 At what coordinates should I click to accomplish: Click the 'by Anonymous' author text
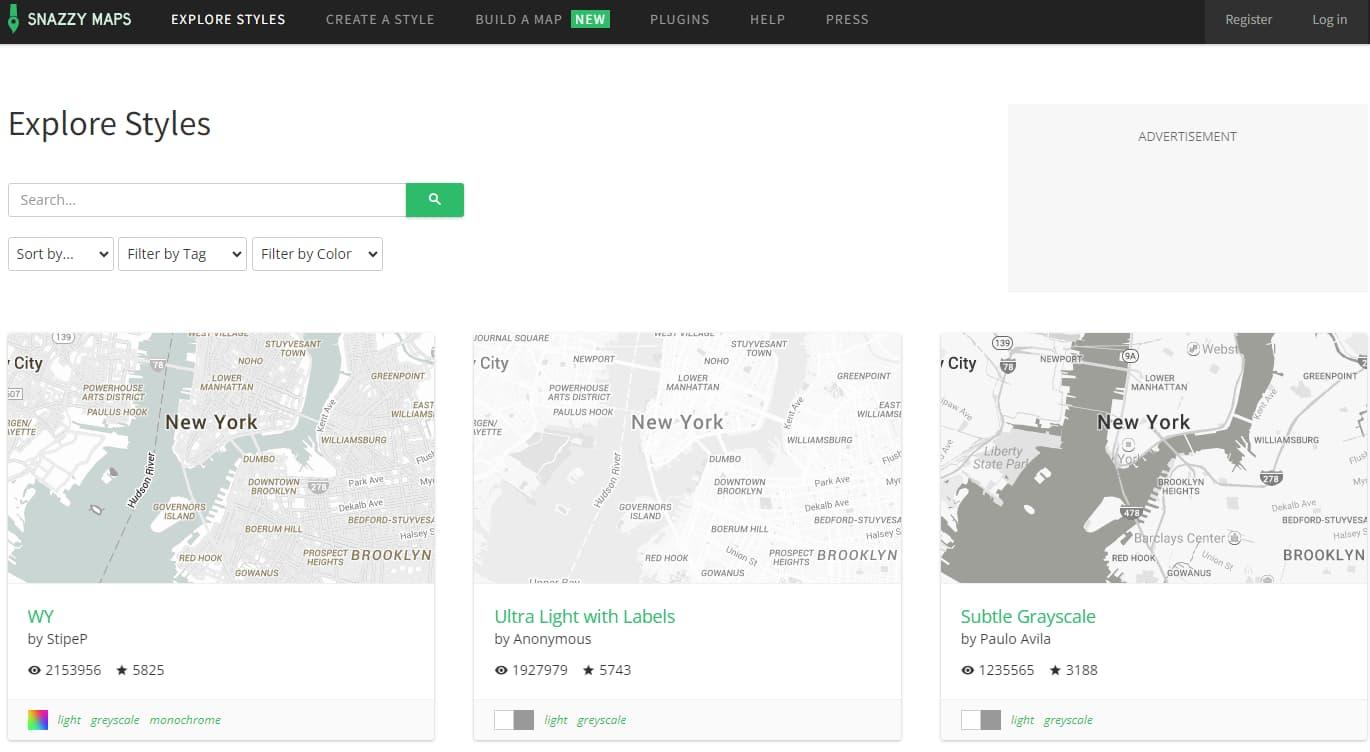[x=543, y=639]
